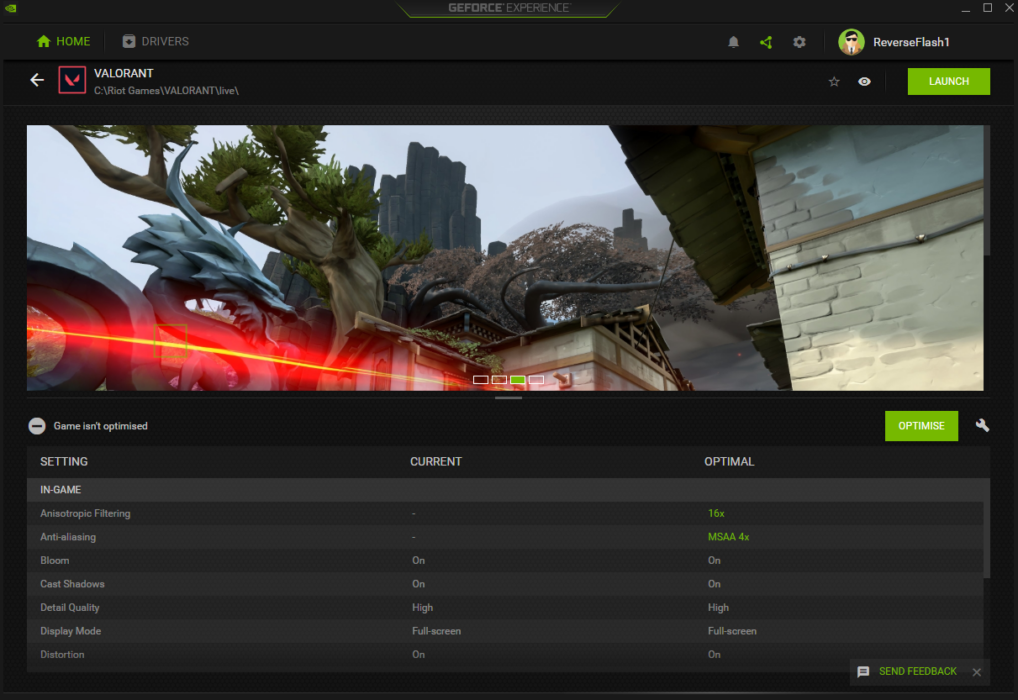Click the Game isn't optimised status icon
This screenshot has height=700, width=1018.
click(37, 425)
